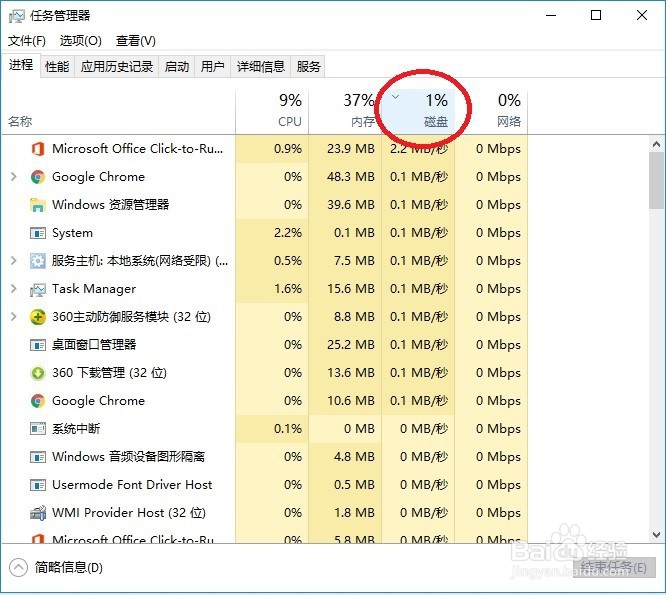Click the 0.9% CPU value for Office

288,149
